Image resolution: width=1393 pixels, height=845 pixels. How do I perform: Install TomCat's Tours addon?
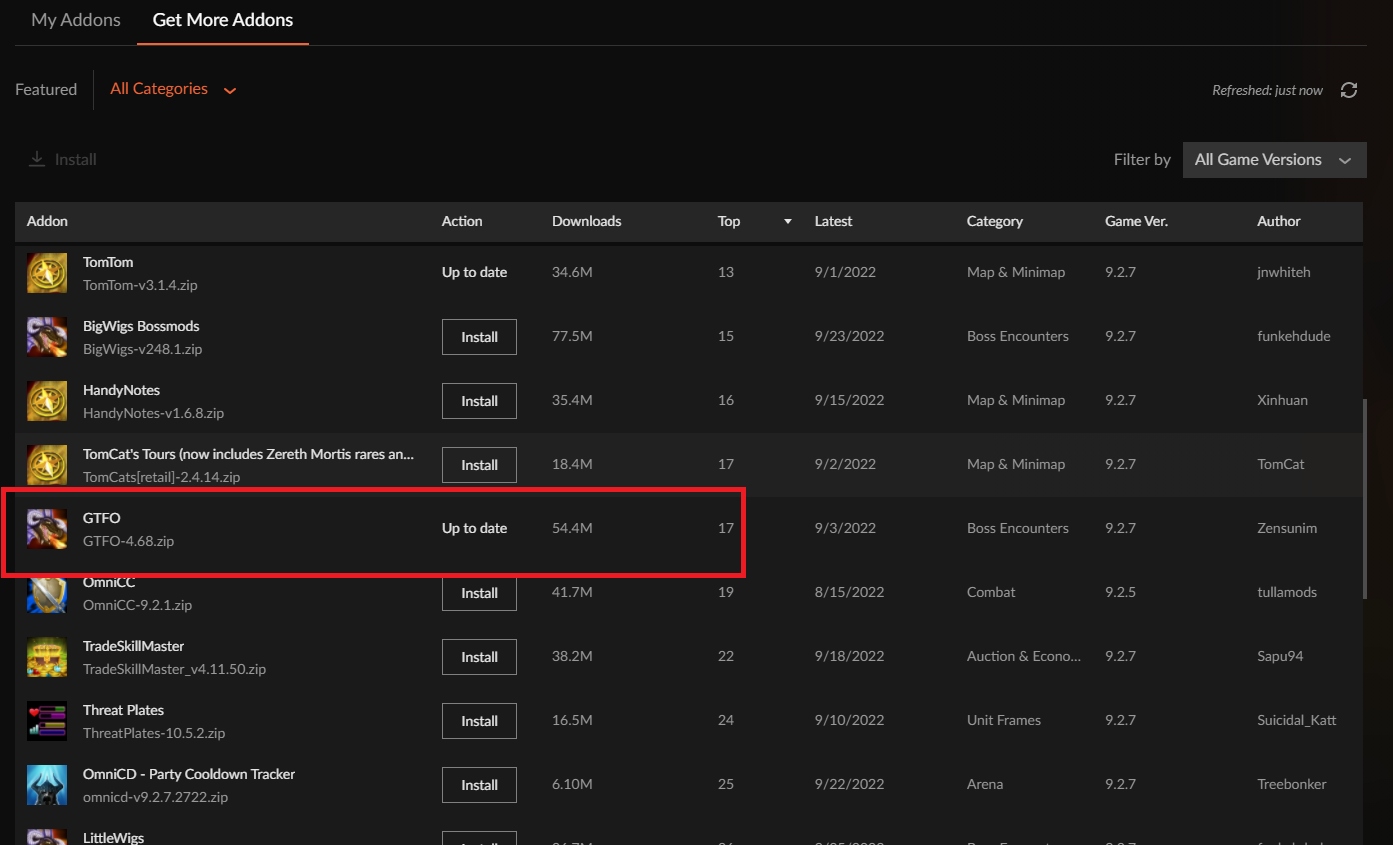point(479,465)
